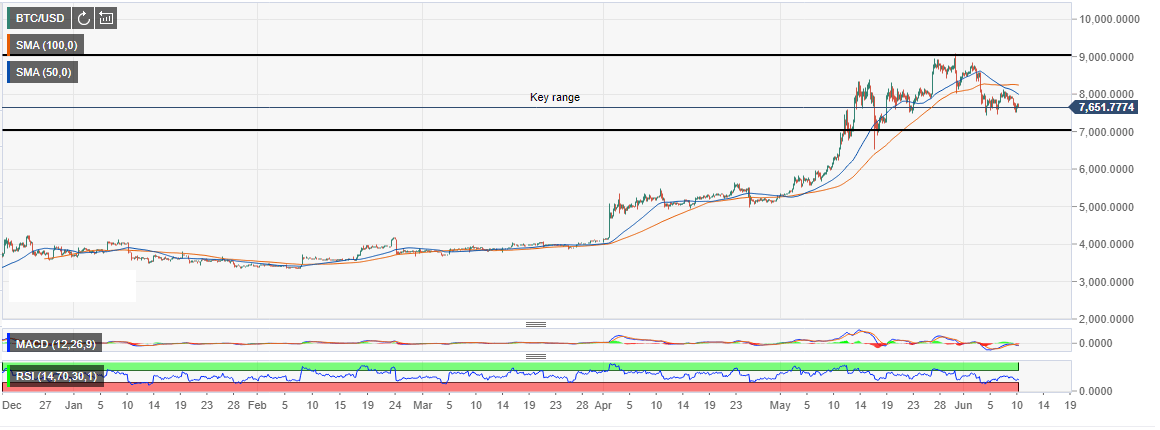Screen dimensions: 1160x430
Task: Click the 10,000.0000 price axis label
Action: pos(1111,20)
